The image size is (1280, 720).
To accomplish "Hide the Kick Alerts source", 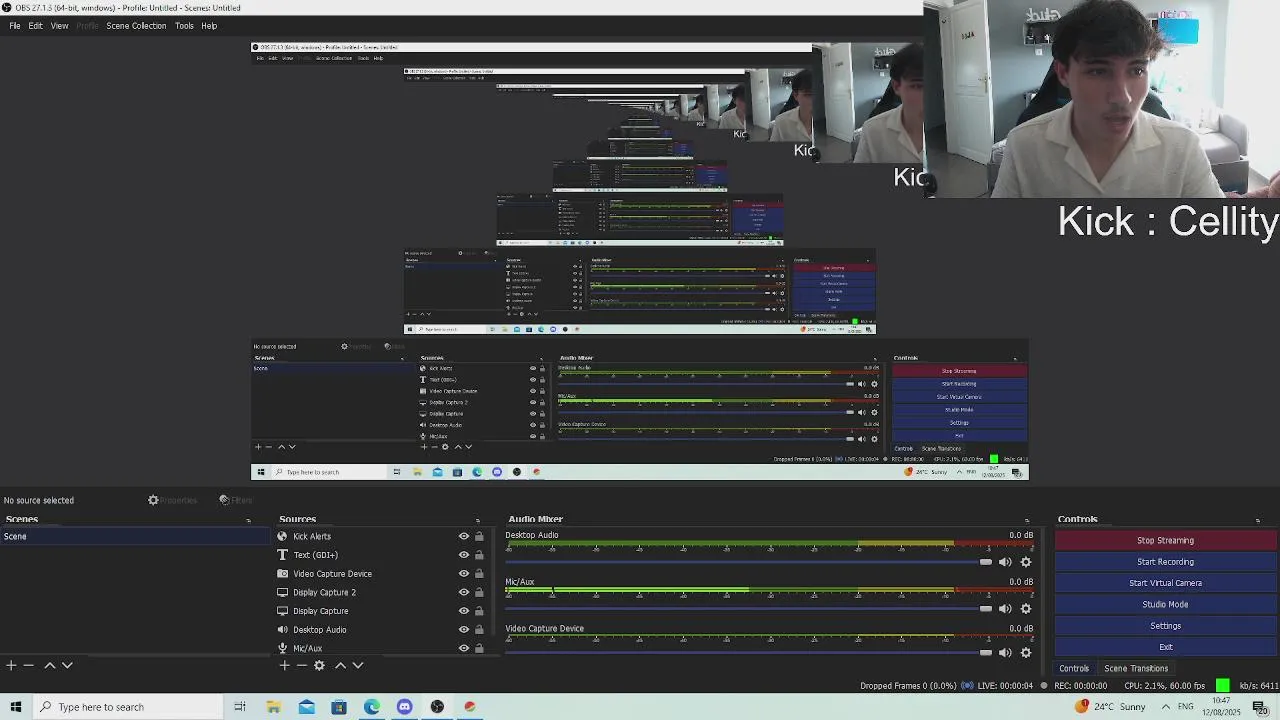I will 464,536.
